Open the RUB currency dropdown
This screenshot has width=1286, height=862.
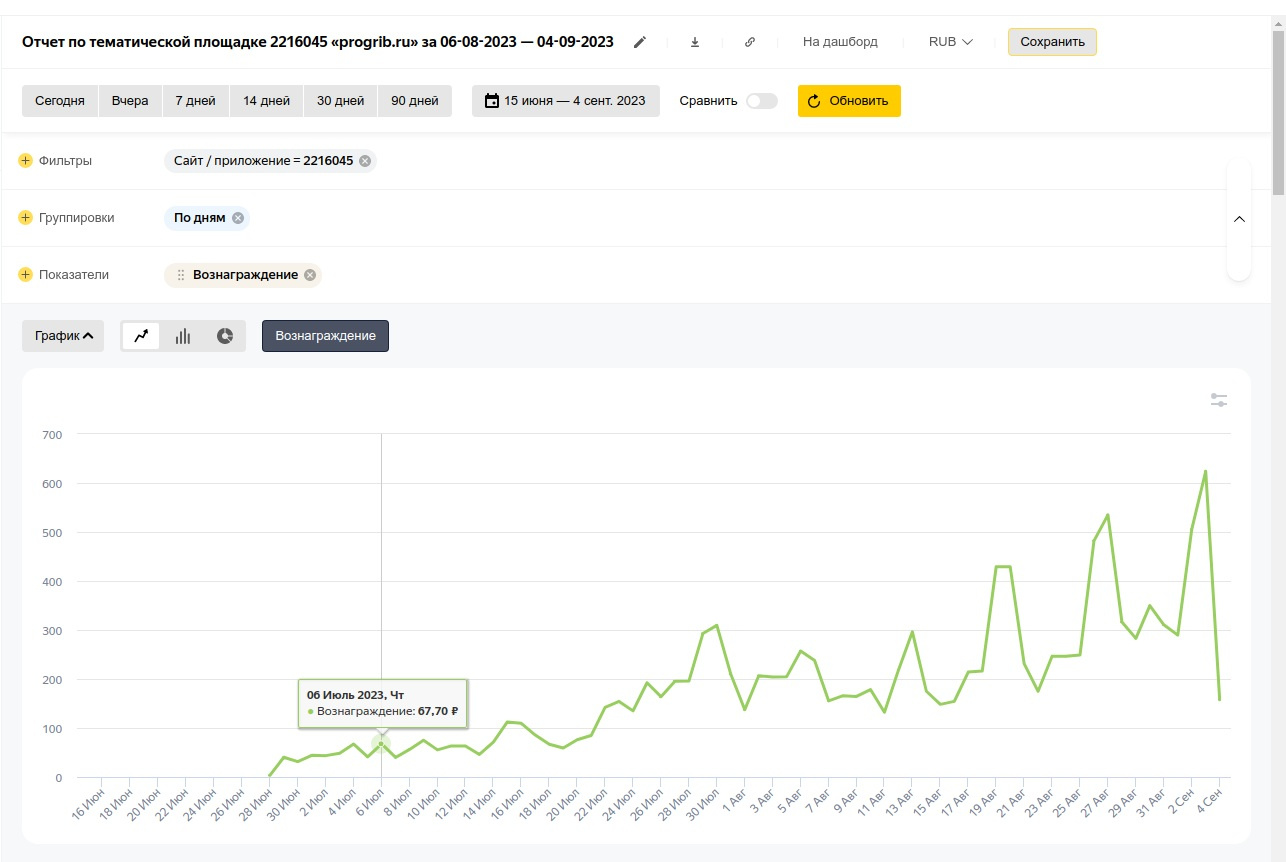(948, 41)
